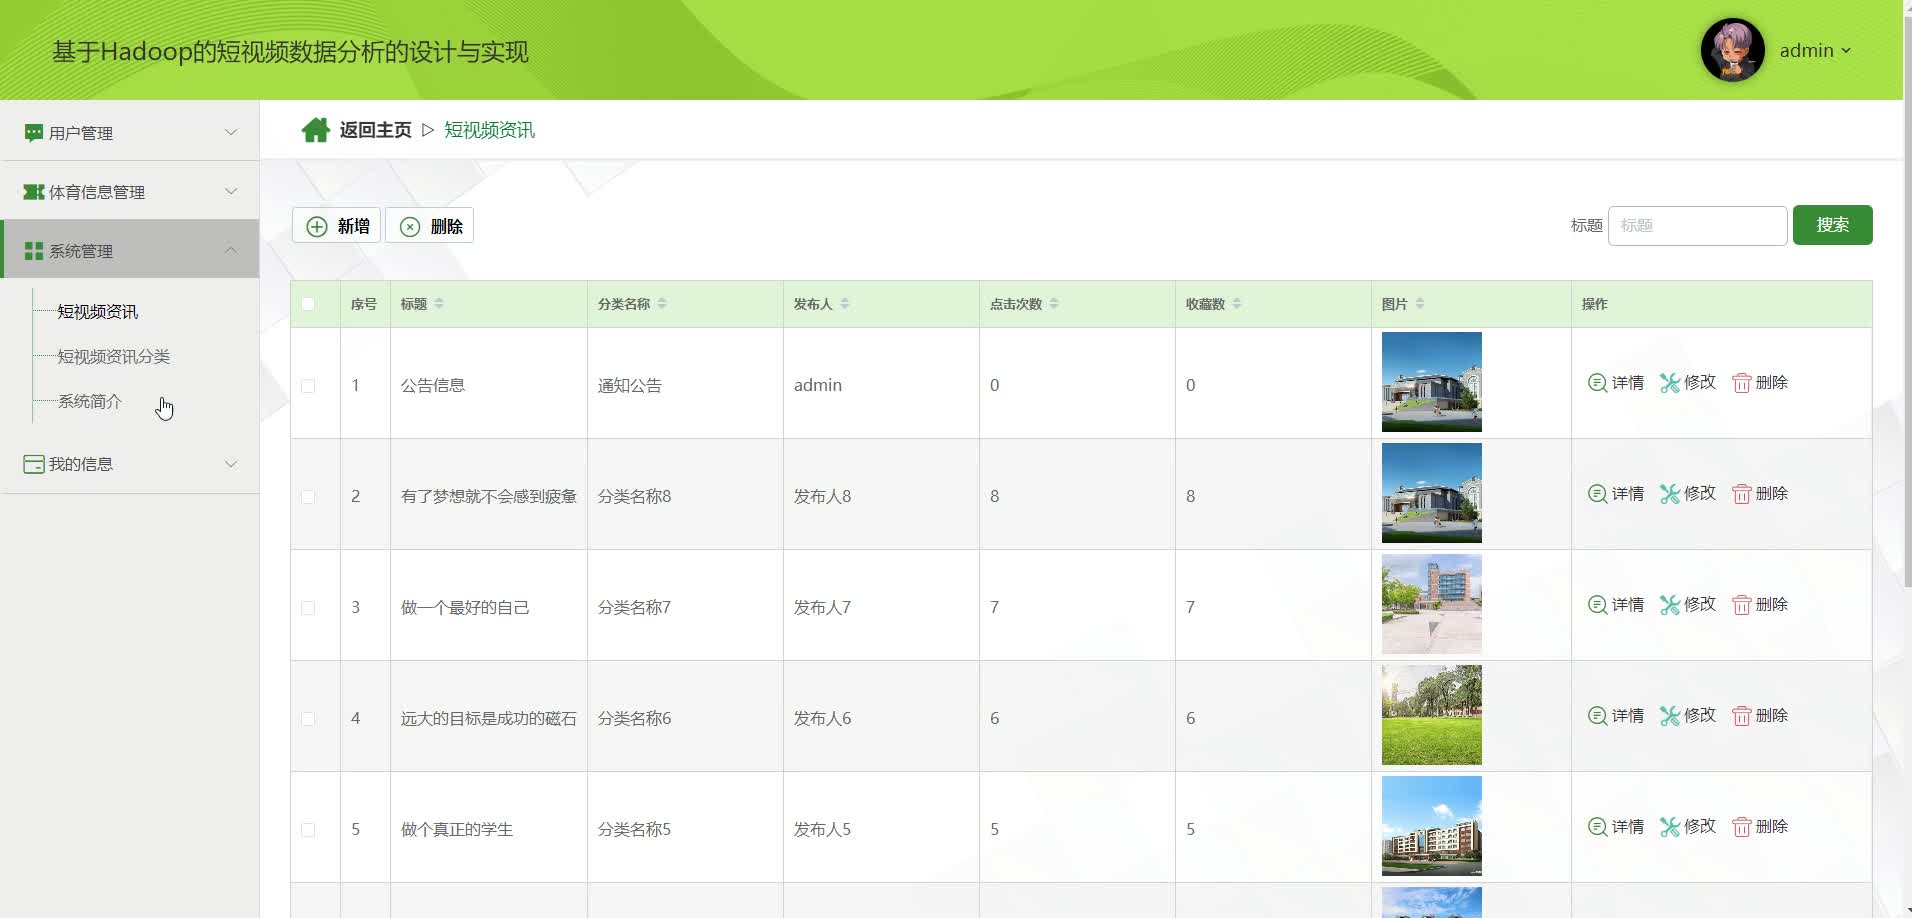Click trash icon for 做个真正的学生 row
Screen dimensions: 1912x918
pos(1741,826)
